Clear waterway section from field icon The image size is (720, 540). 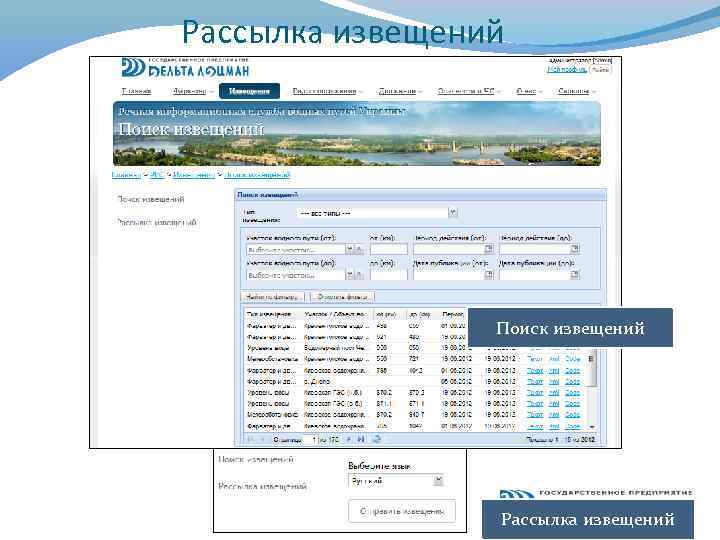(x=360, y=250)
